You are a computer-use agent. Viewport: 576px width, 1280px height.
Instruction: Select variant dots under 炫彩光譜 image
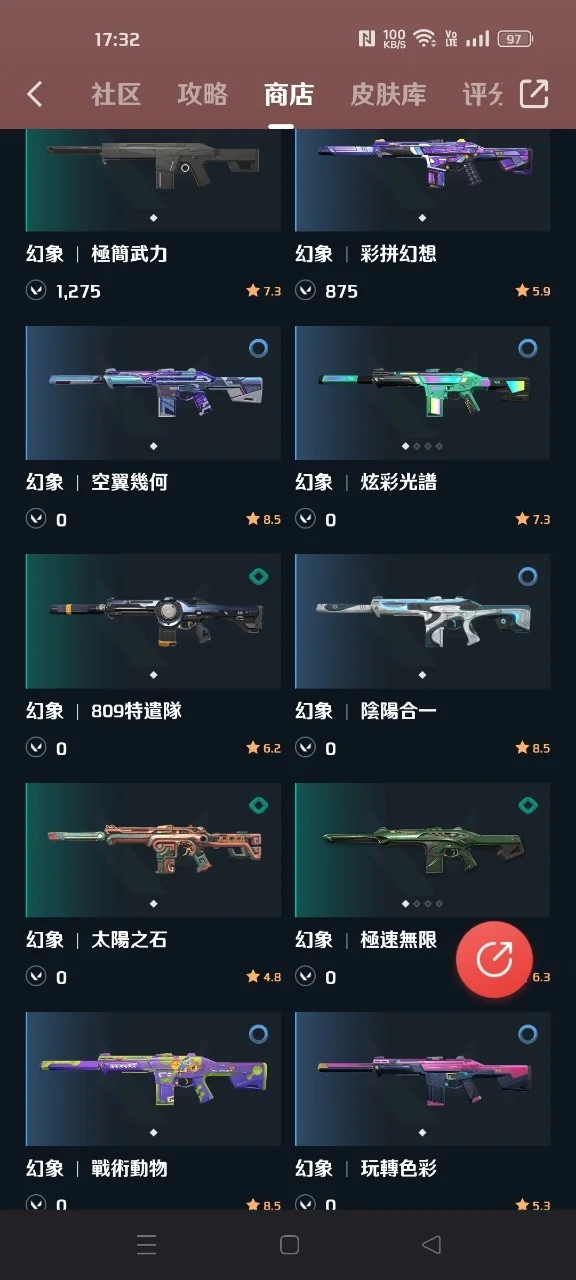(422, 446)
